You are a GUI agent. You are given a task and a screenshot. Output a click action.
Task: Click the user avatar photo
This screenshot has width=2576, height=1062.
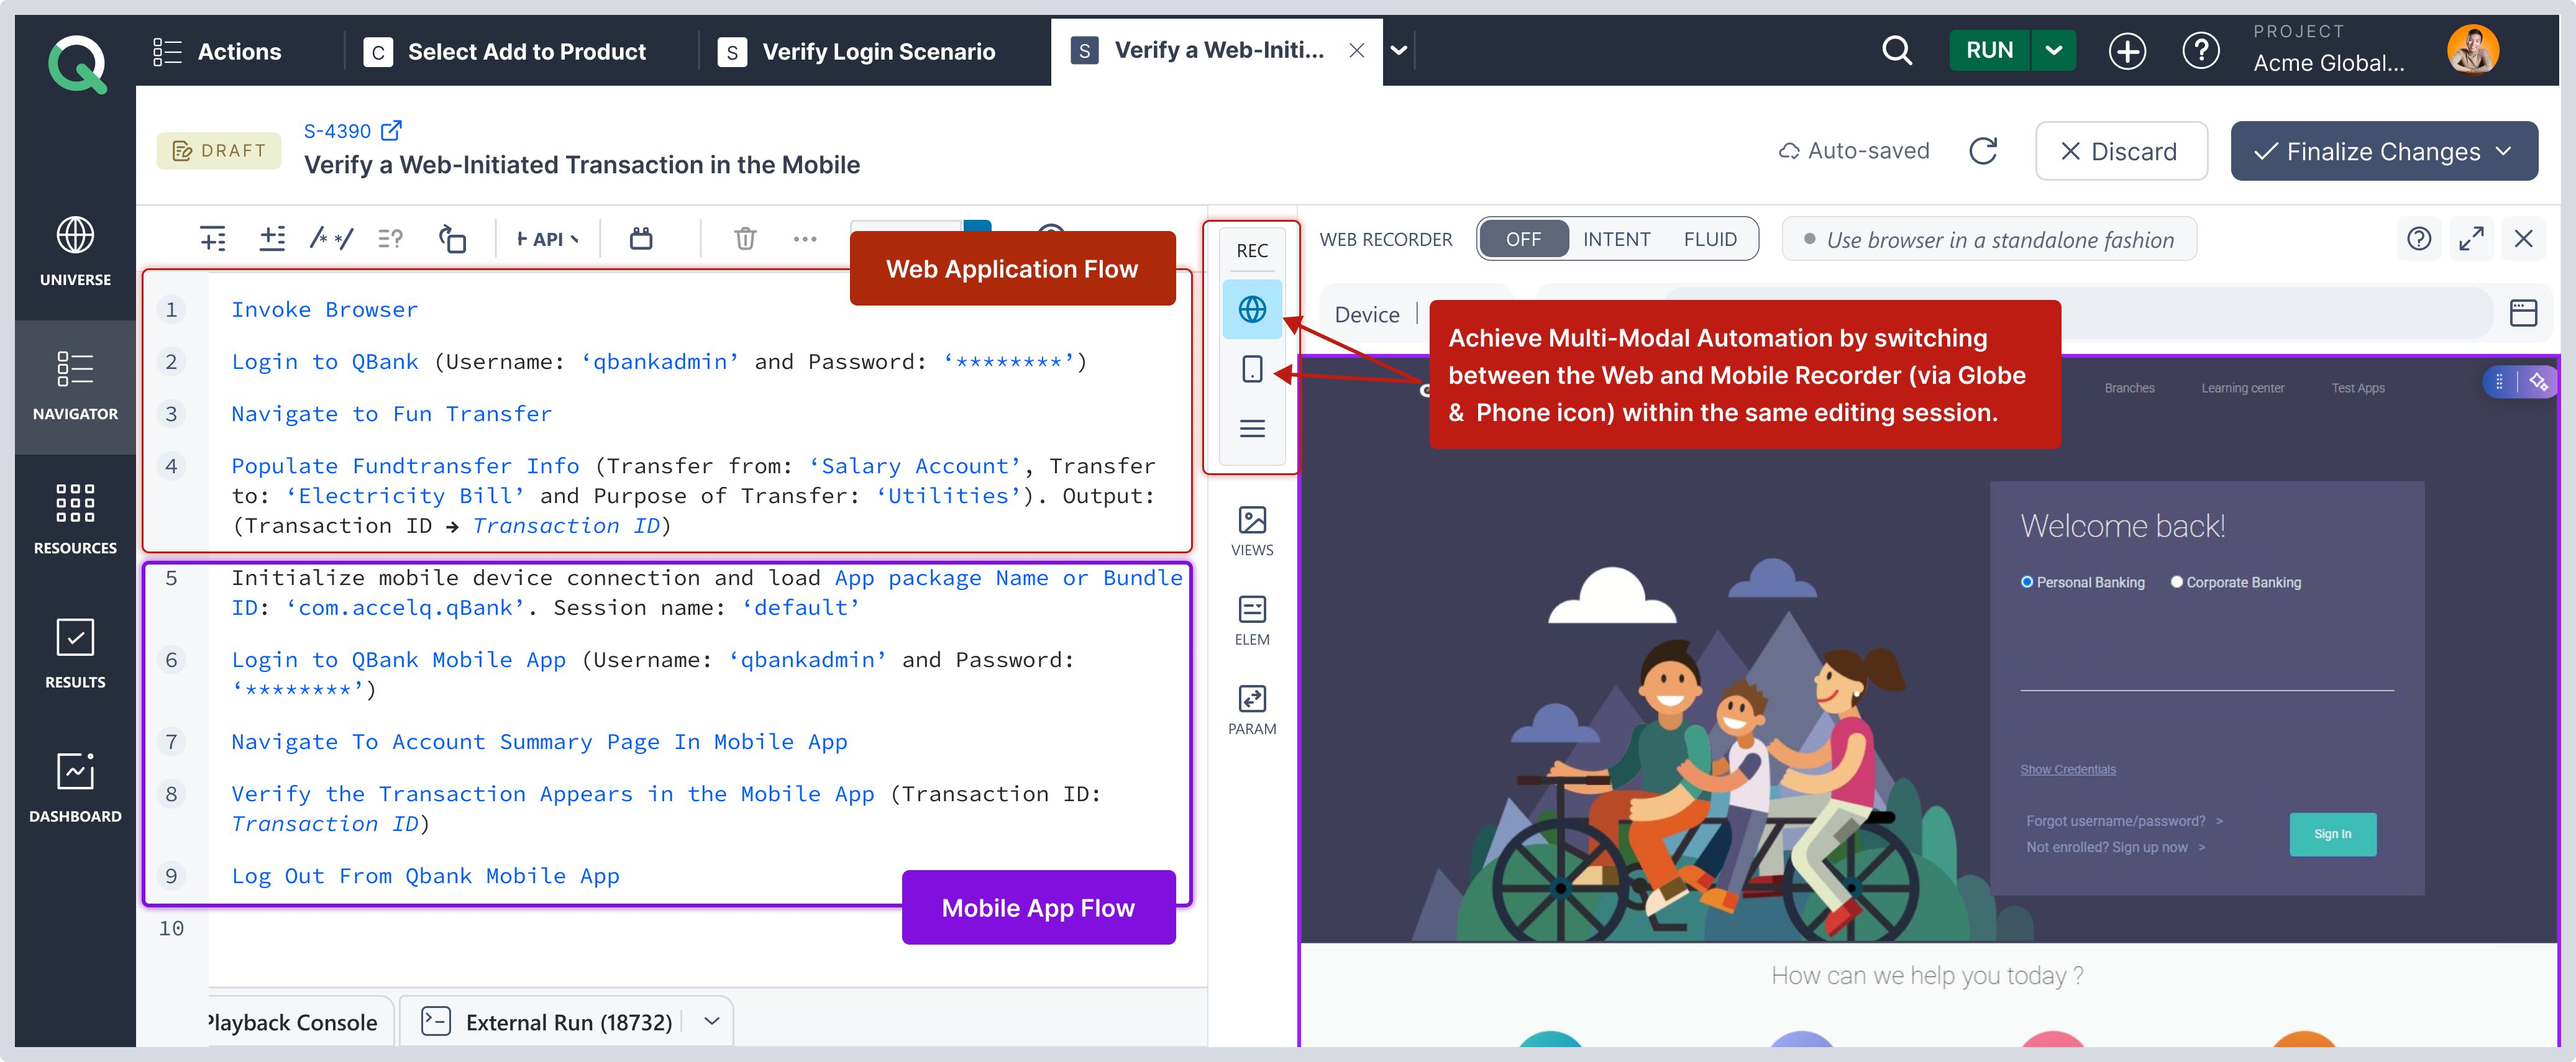tap(2472, 49)
